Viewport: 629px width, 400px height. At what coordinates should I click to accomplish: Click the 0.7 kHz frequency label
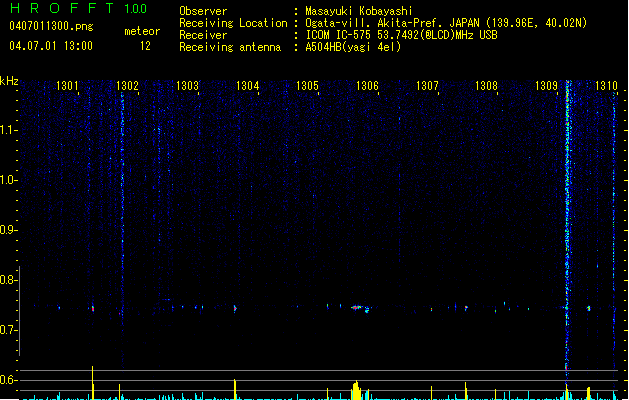(8, 330)
